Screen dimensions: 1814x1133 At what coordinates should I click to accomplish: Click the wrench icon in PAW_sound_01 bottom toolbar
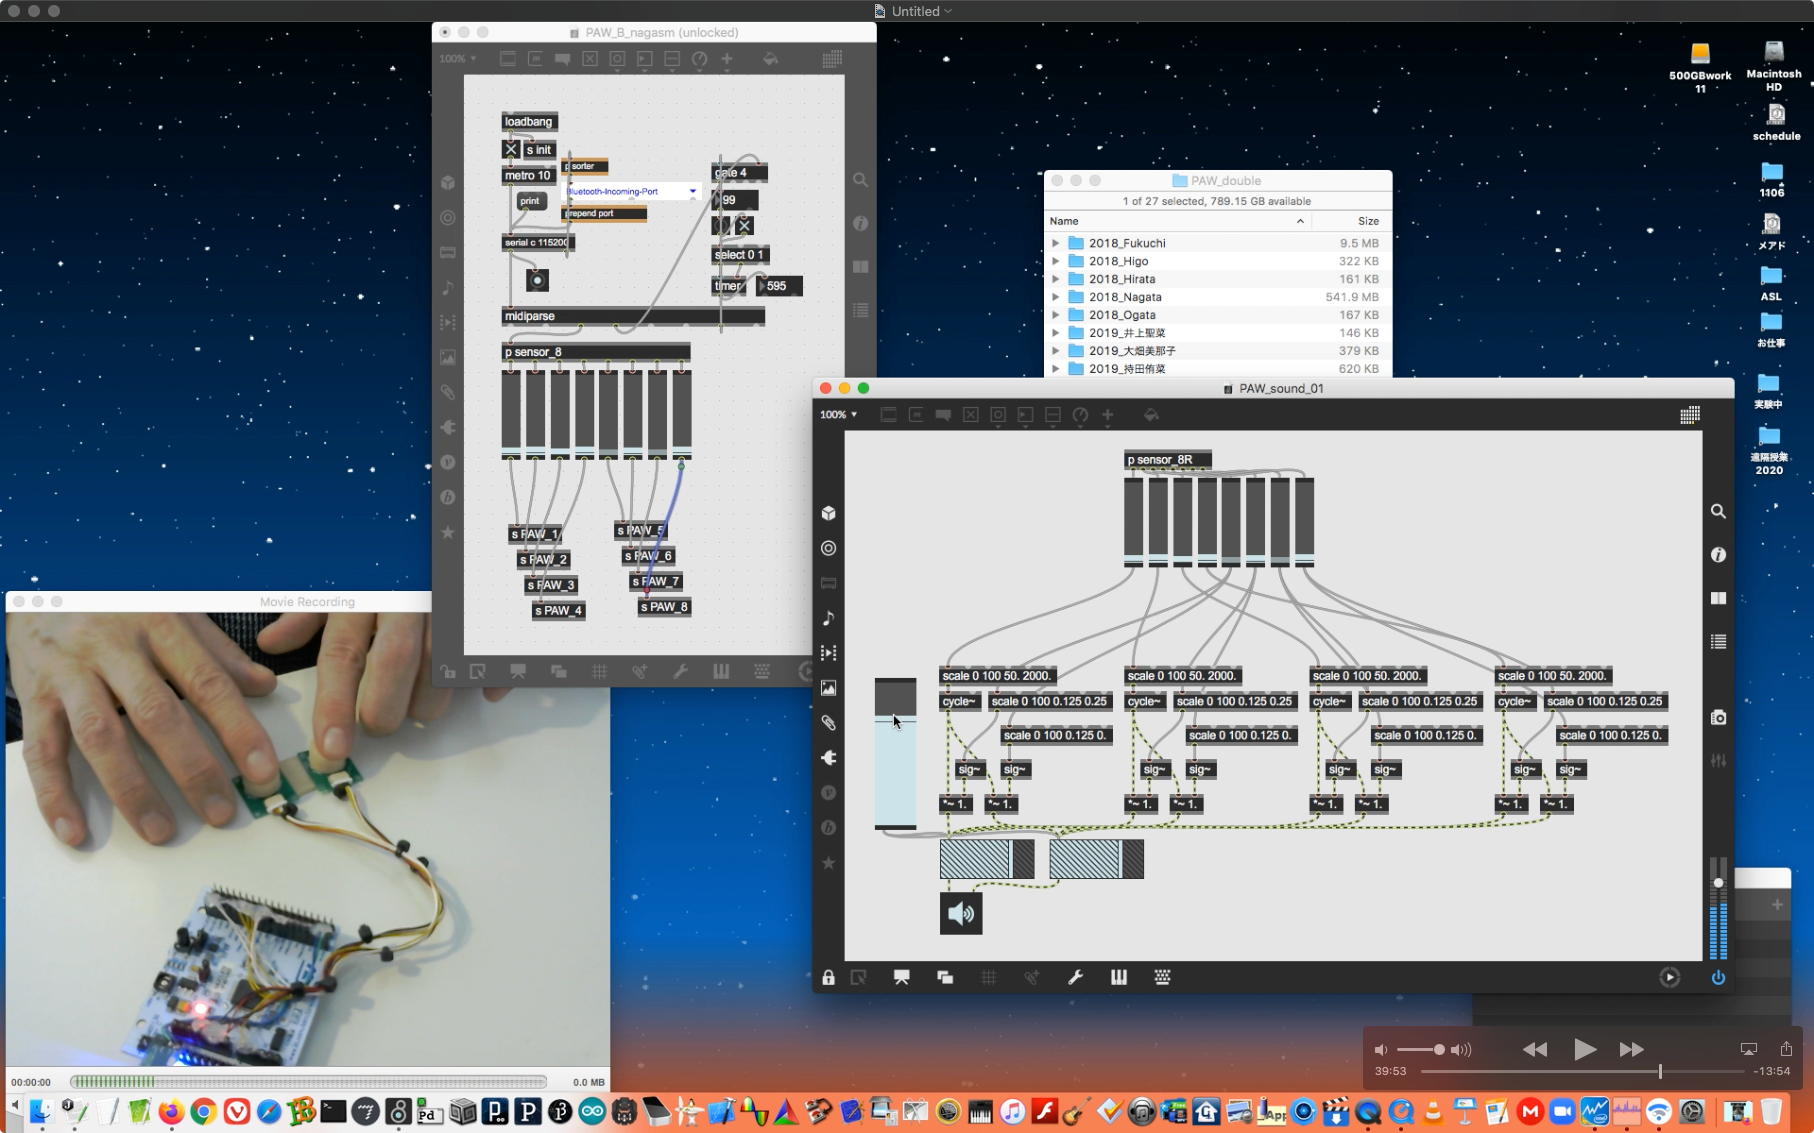1075,977
